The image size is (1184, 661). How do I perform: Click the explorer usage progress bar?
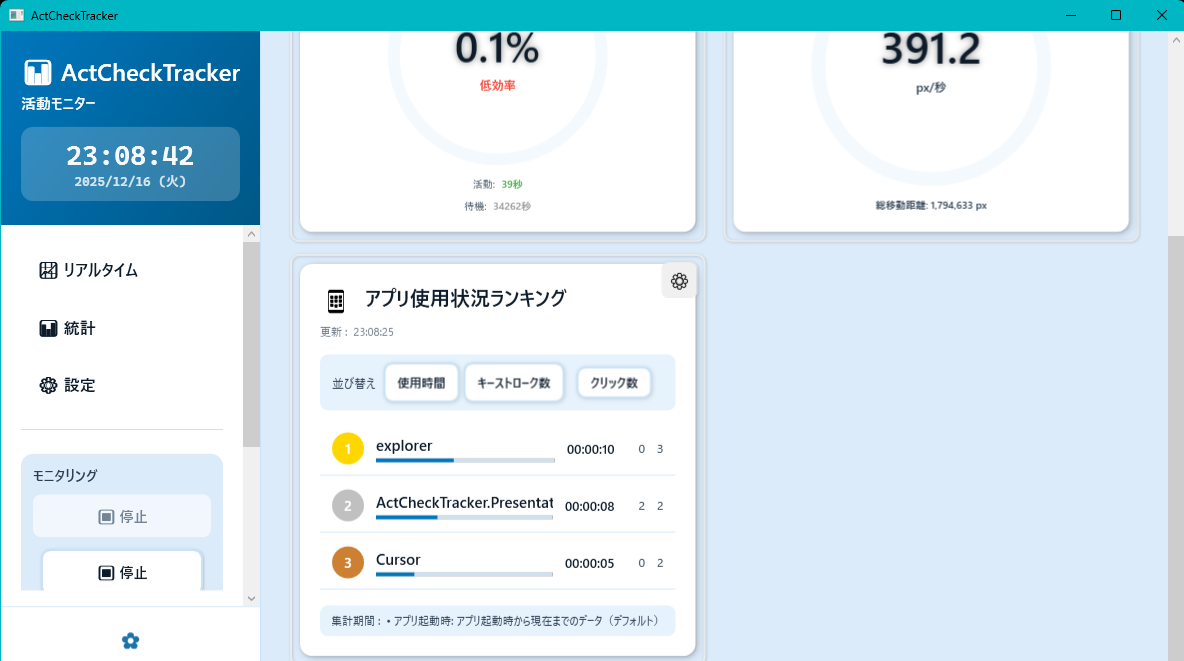coord(463,458)
